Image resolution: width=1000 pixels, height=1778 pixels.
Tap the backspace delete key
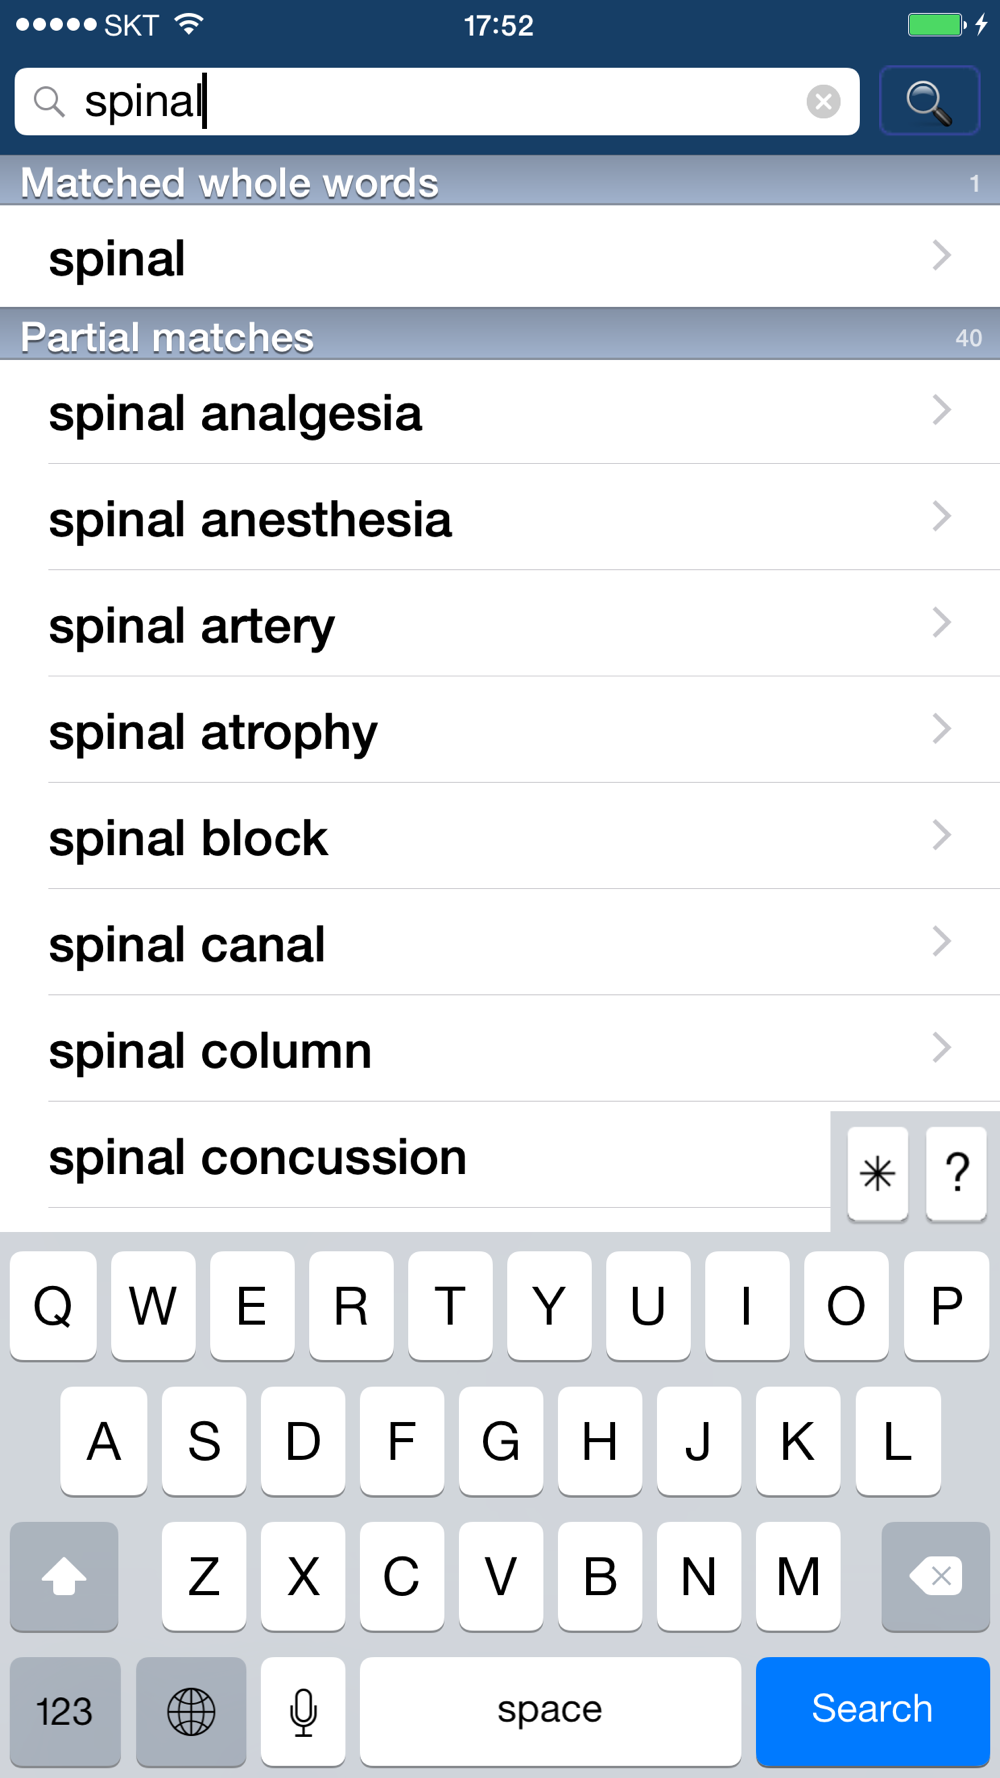tap(935, 1576)
